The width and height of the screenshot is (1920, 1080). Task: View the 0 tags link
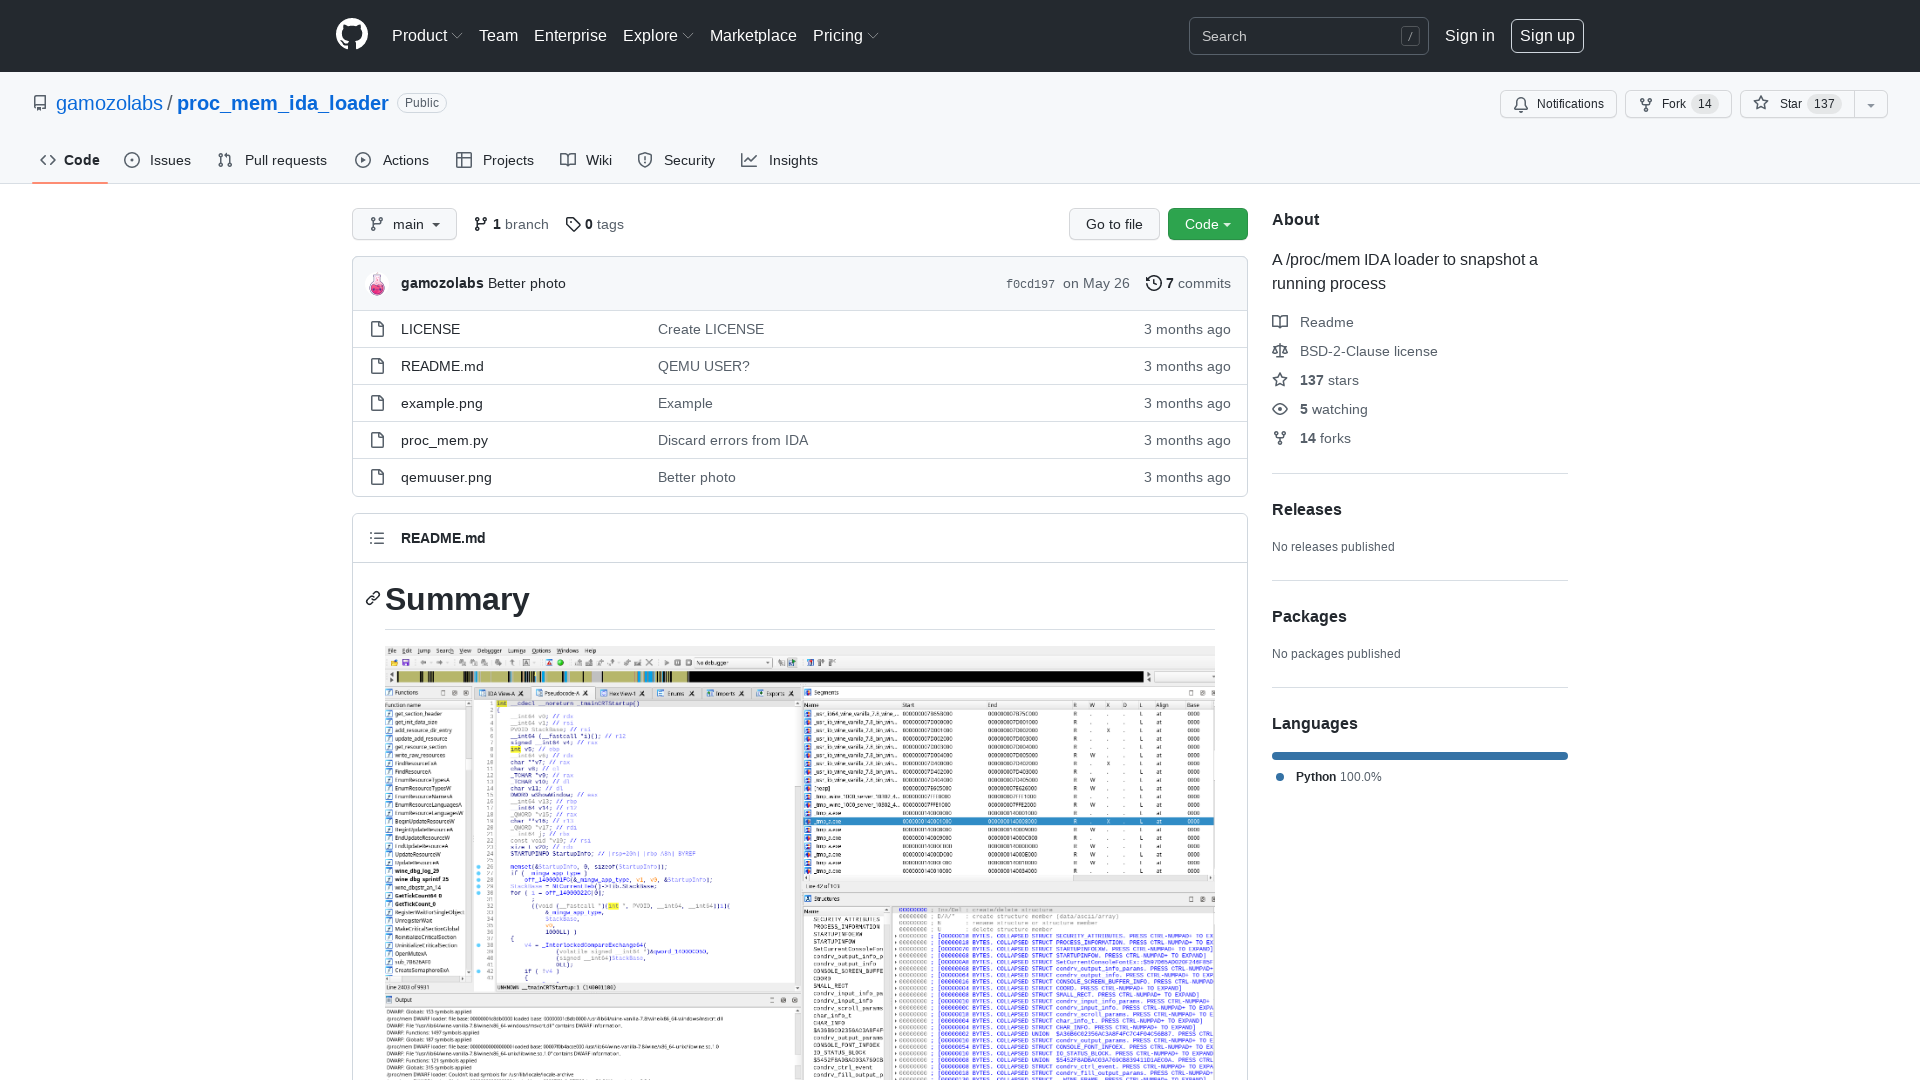point(595,224)
